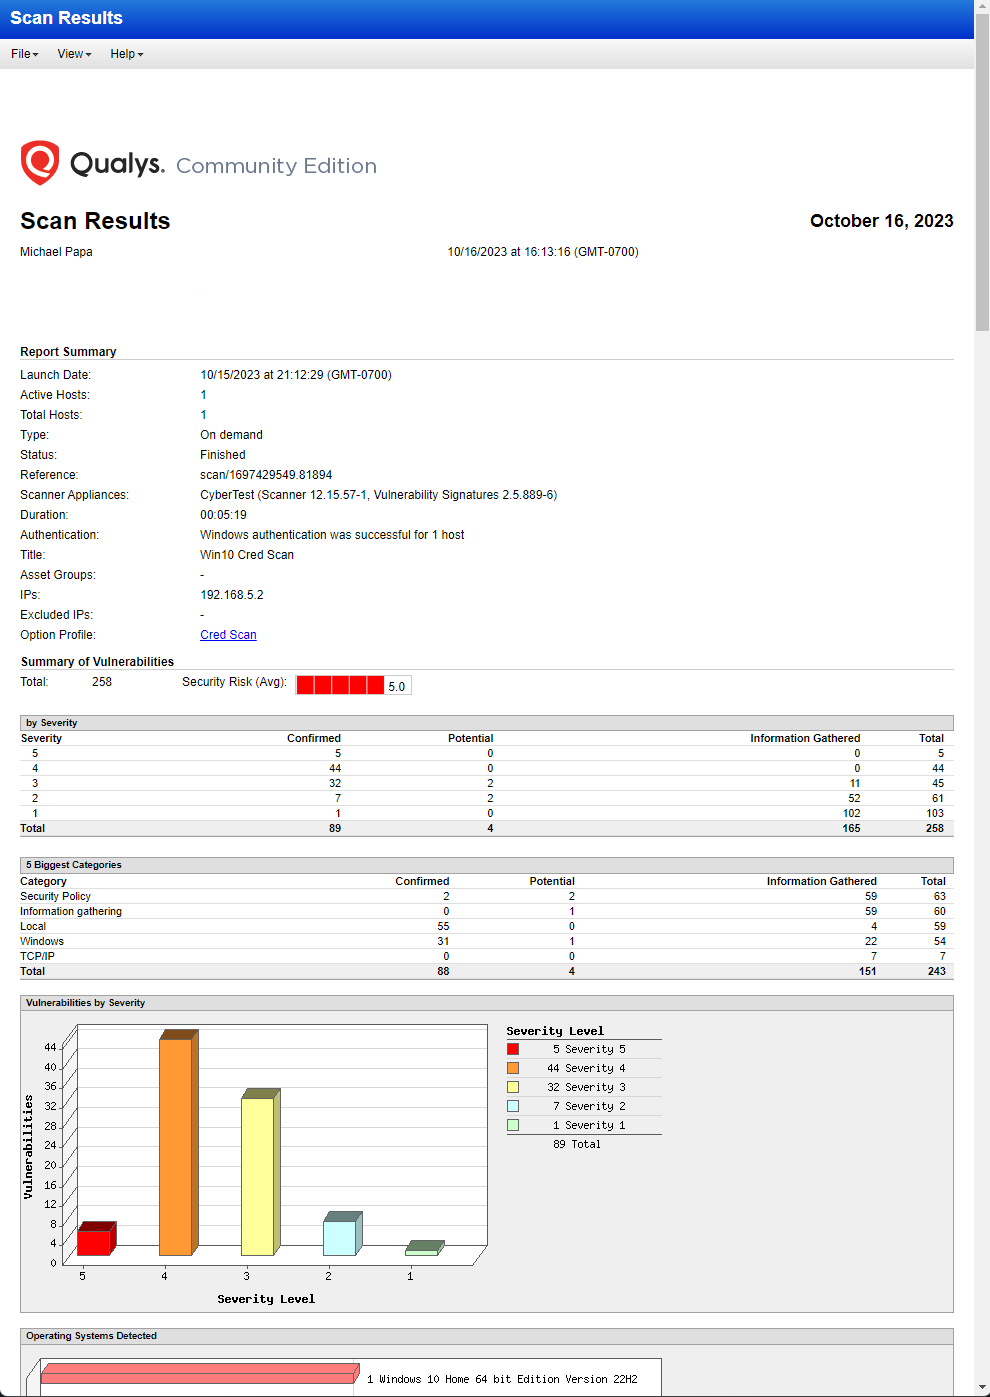Image resolution: width=990 pixels, height=1397 pixels.
Task: Select the orange Severity 4 legend swatch
Action: (x=513, y=1067)
